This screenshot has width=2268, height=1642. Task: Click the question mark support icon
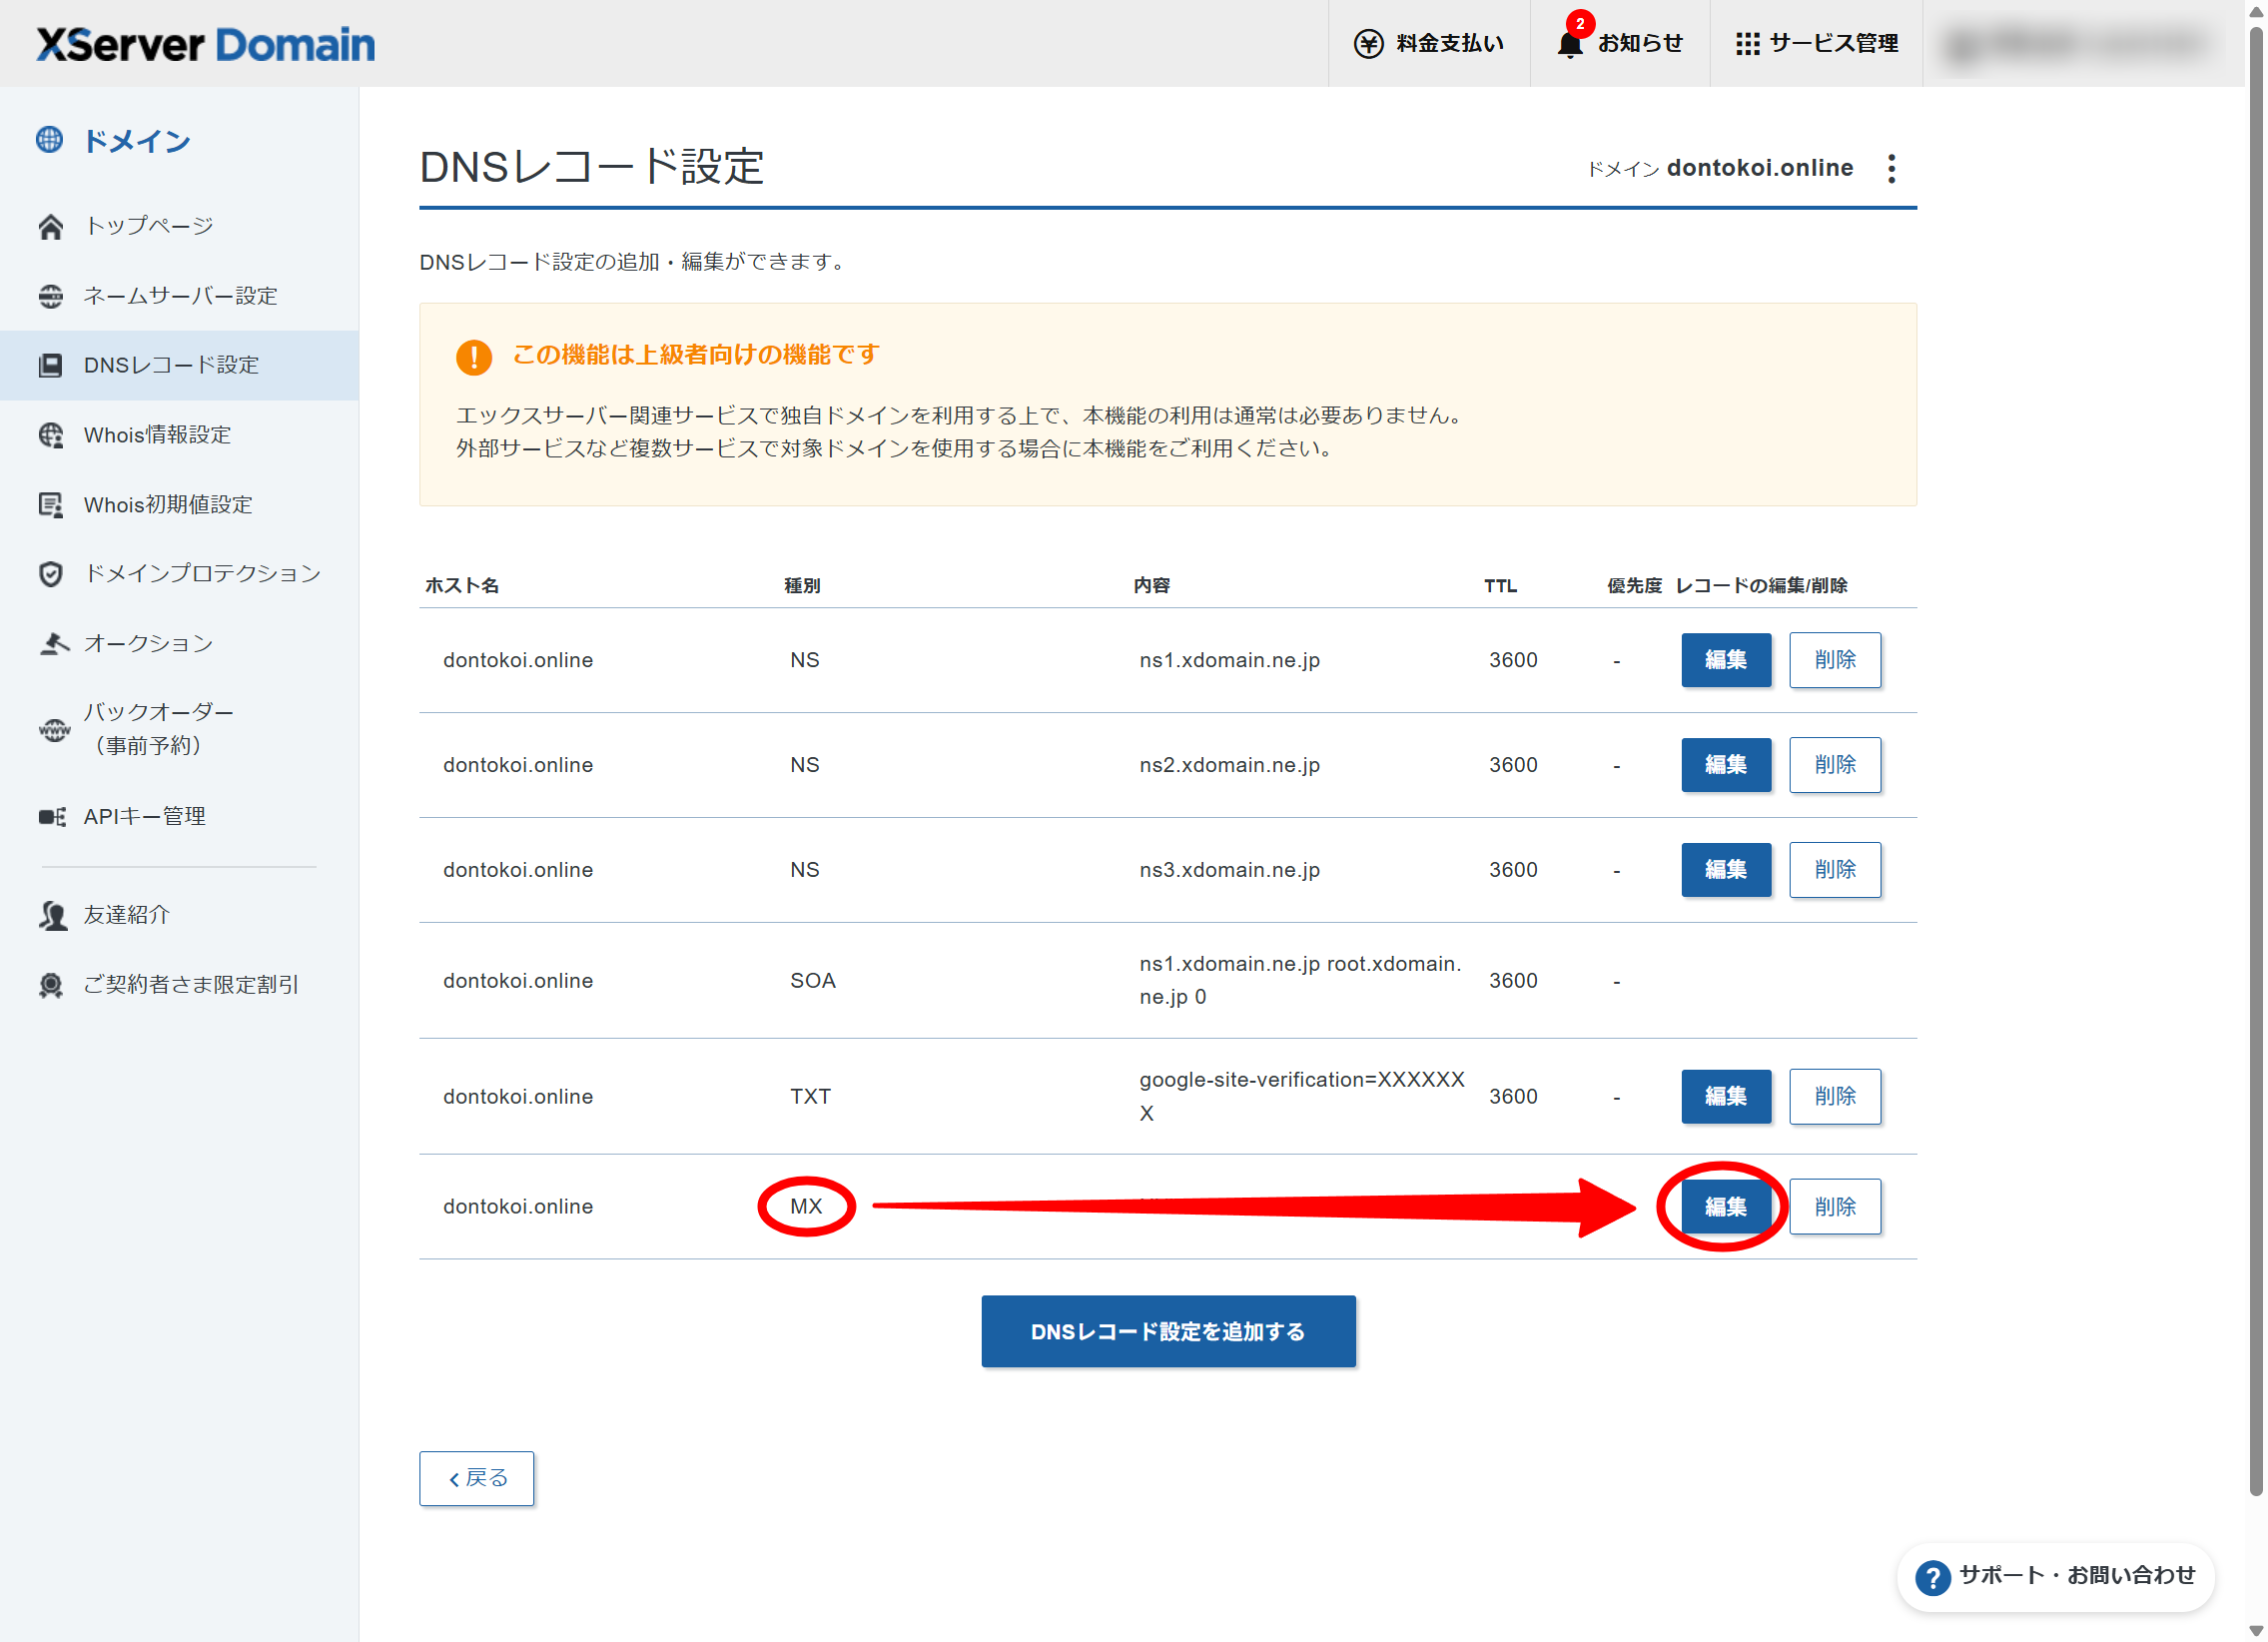coord(1932,1577)
